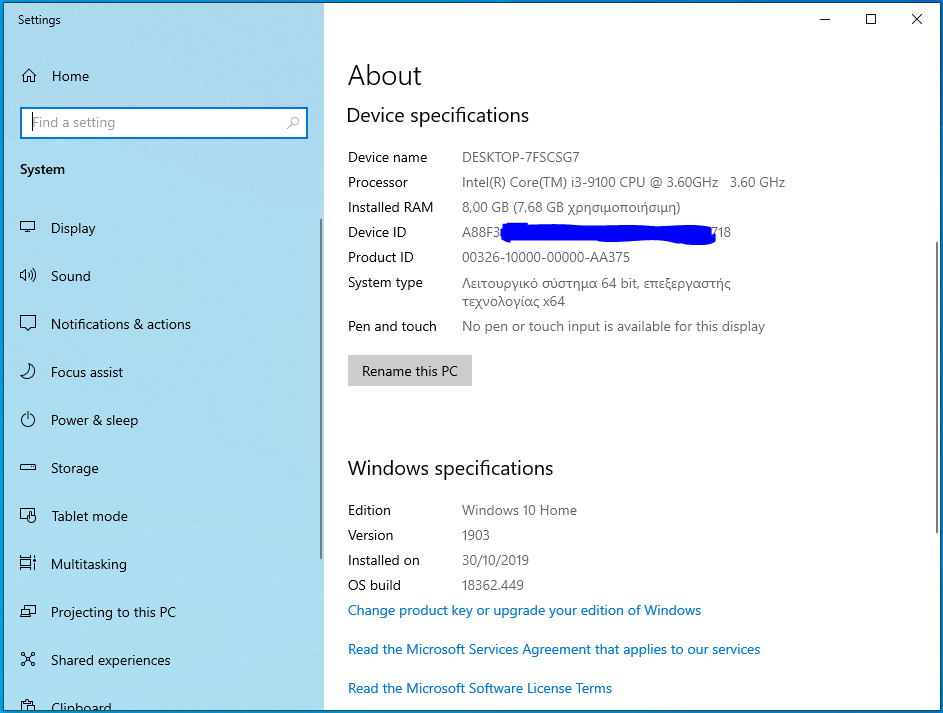Click the Home house icon
Viewport: 943px width, 713px height.
(x=29, y=76)
